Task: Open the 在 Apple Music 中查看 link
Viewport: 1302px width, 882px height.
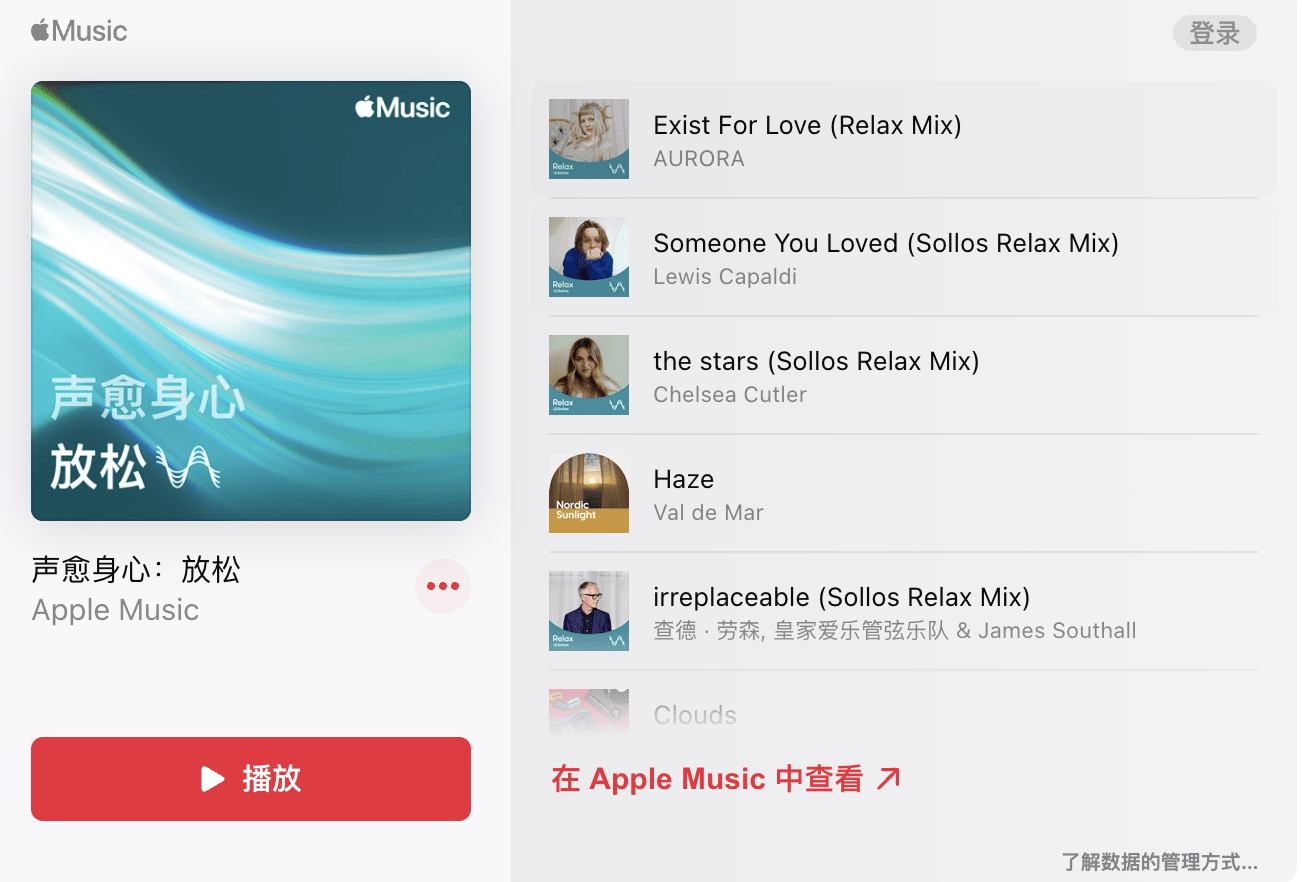Action: 726,779
